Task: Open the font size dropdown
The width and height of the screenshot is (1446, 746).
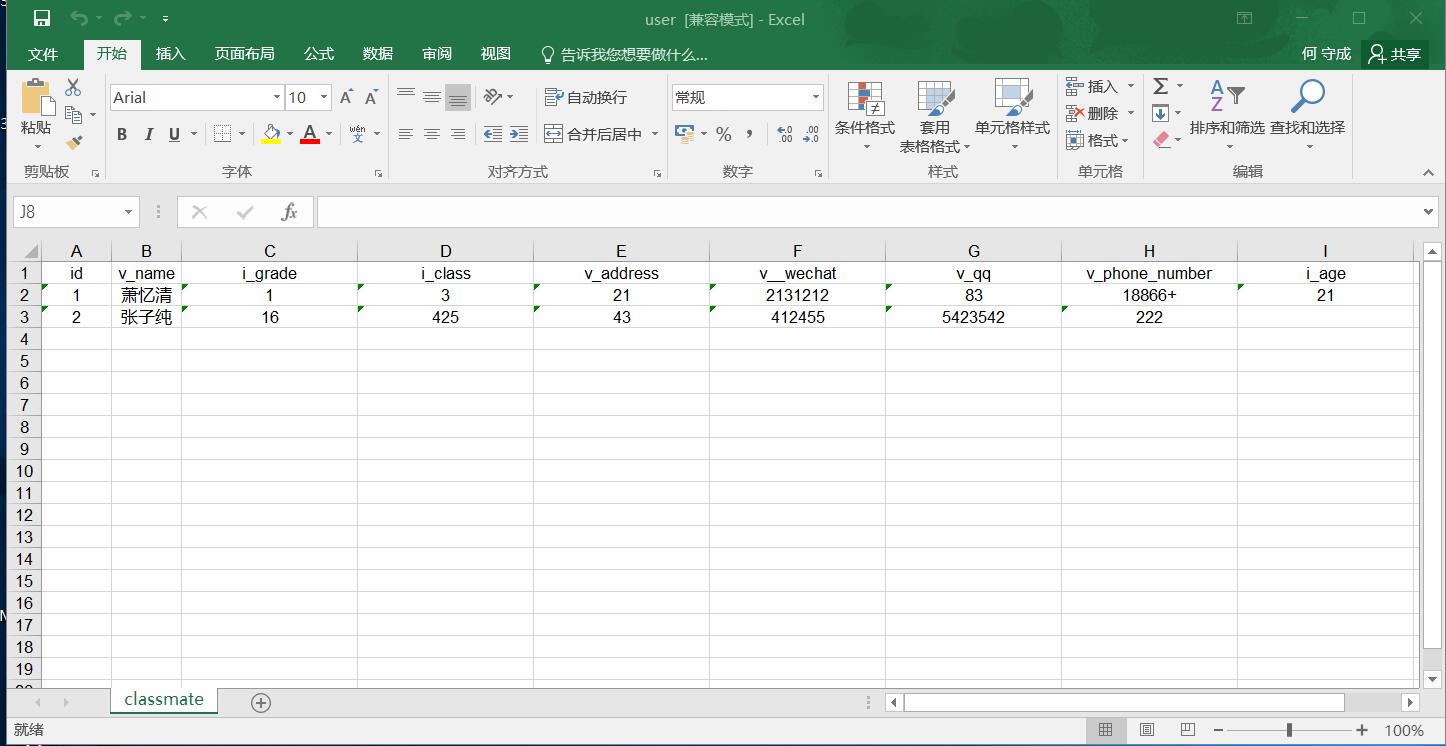Action: pos(324,97)
